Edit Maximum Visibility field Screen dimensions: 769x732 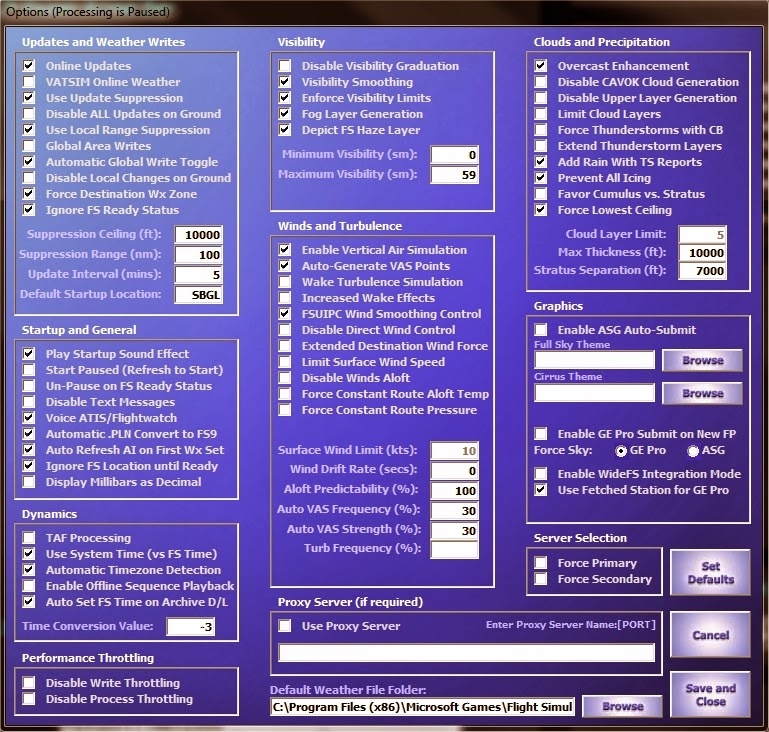pyautogui.click(x=454, y=175)
